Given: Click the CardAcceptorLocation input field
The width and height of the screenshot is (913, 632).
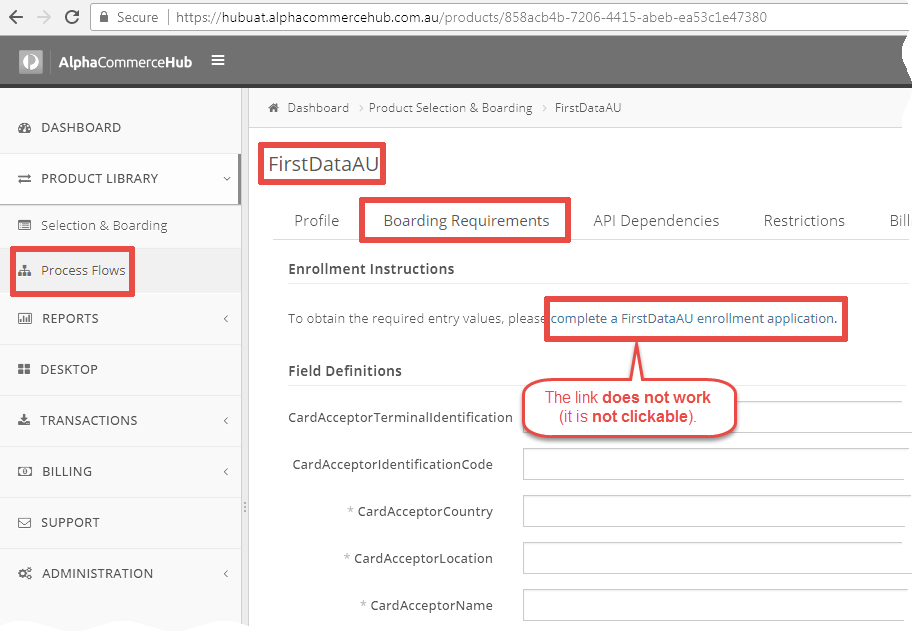Looking at the screenshot, I should point(716,558).
